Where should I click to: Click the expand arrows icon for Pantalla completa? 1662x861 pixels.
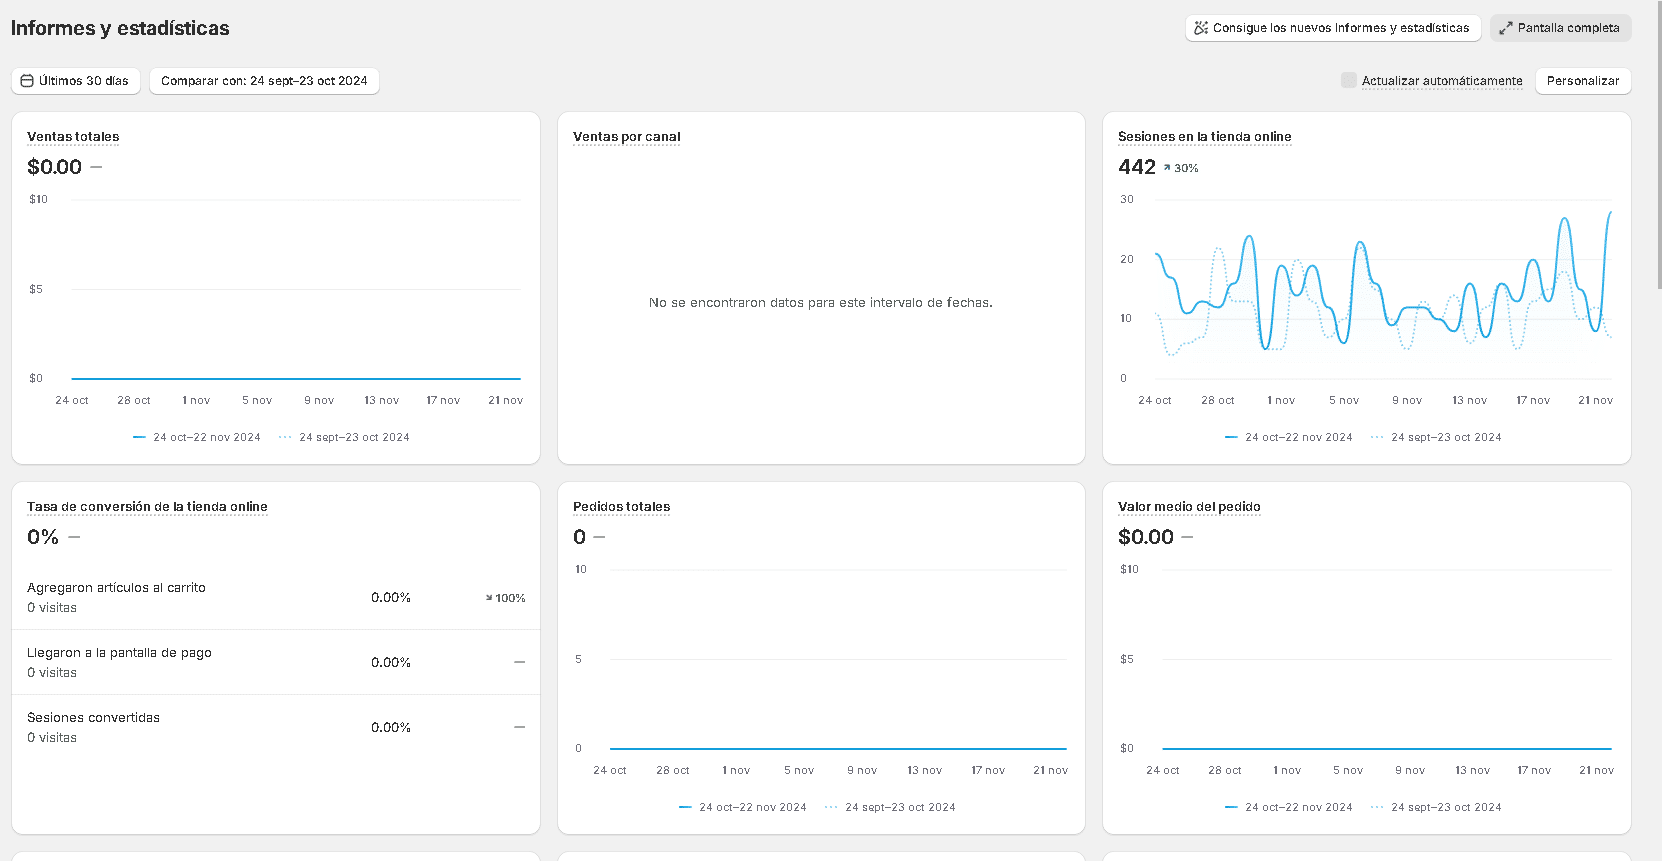(1505, 28)
